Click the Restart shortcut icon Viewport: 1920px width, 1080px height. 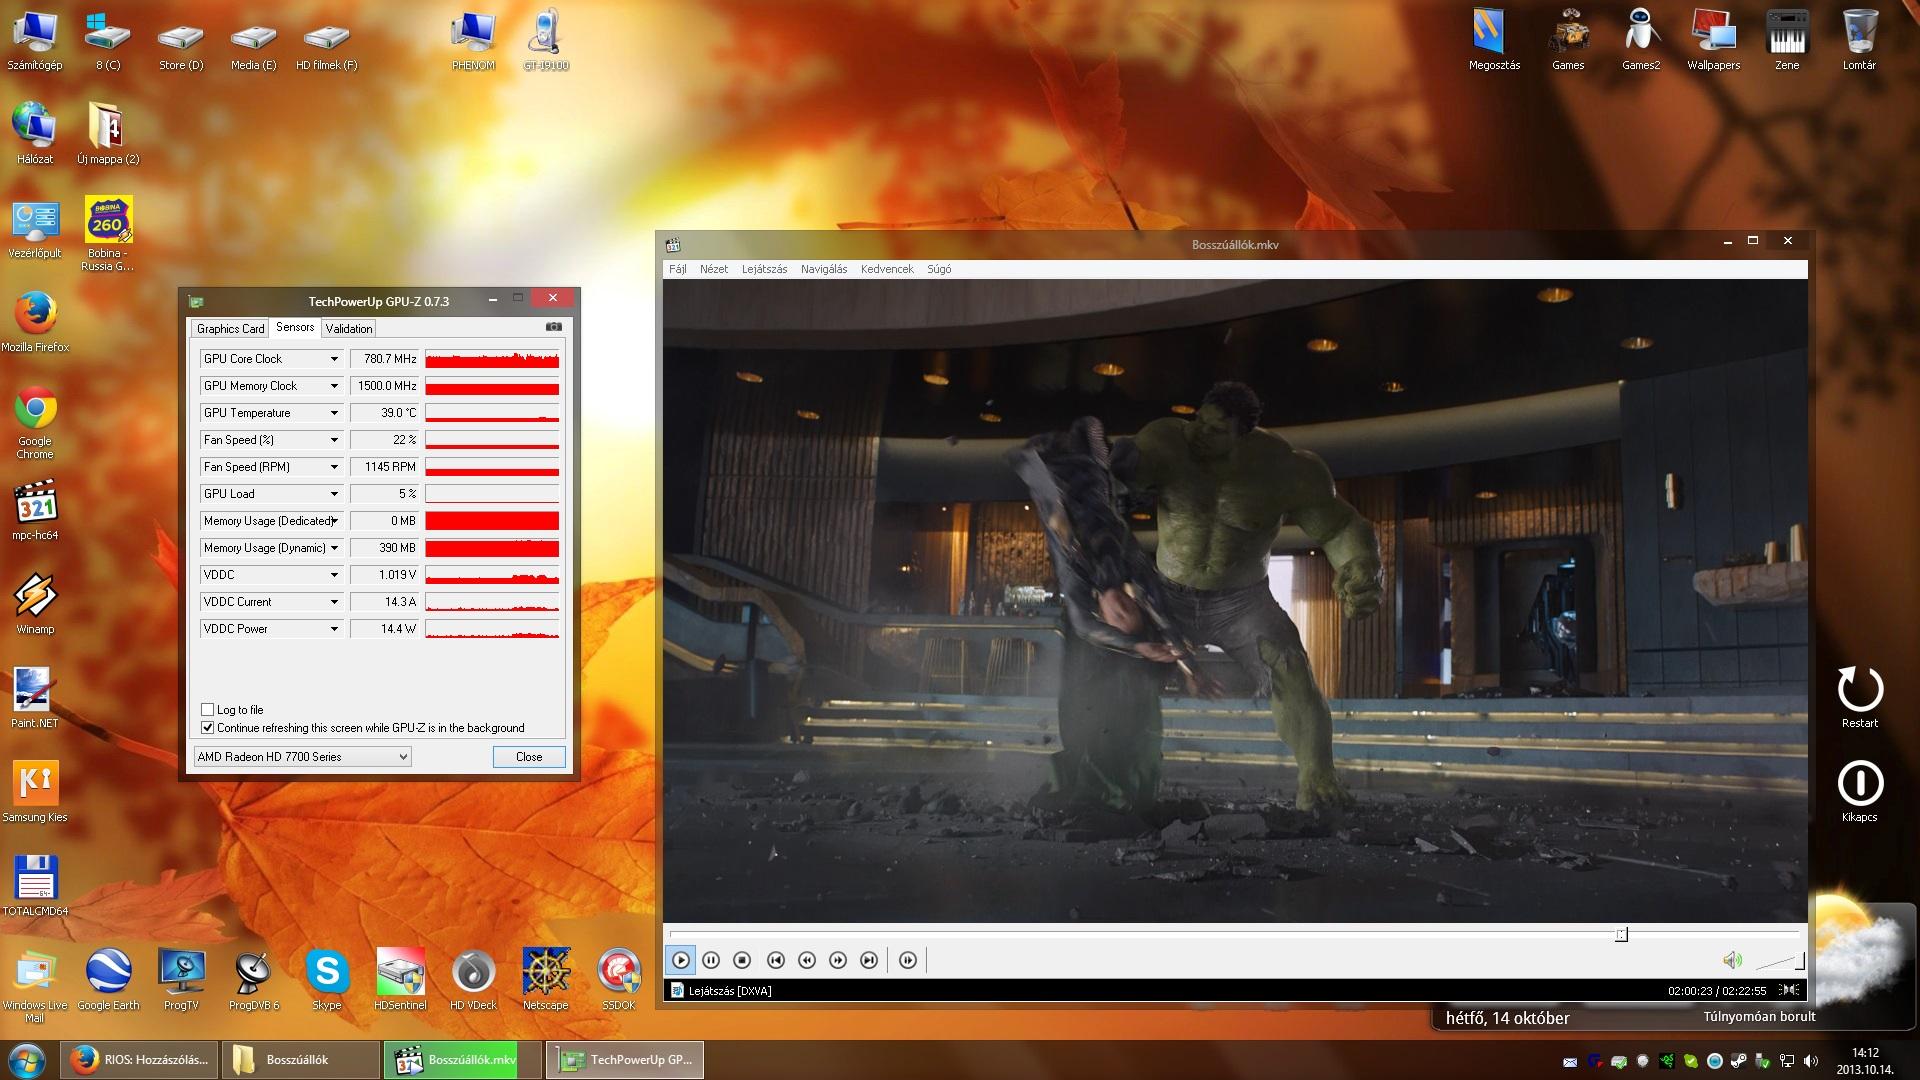[x=1860, y=697]
